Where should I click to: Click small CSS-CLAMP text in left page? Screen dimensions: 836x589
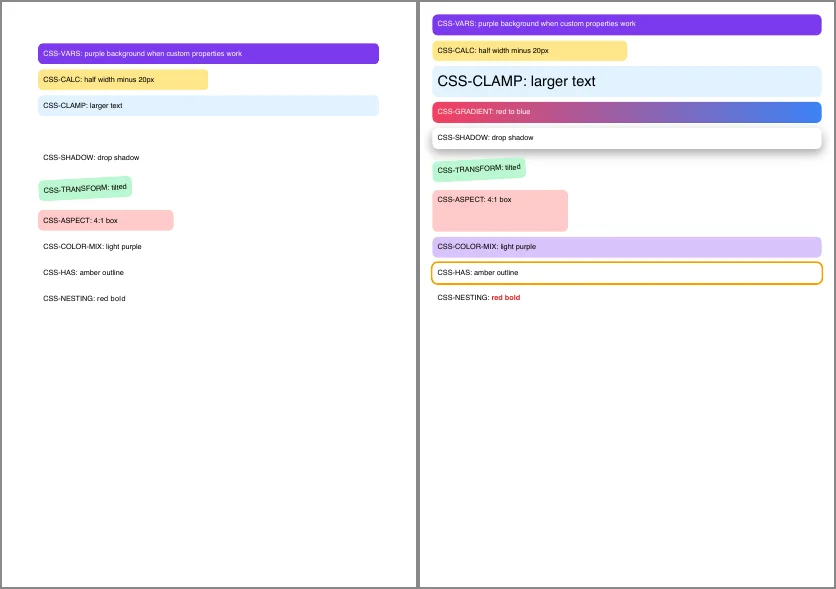(x=83, y=106)
